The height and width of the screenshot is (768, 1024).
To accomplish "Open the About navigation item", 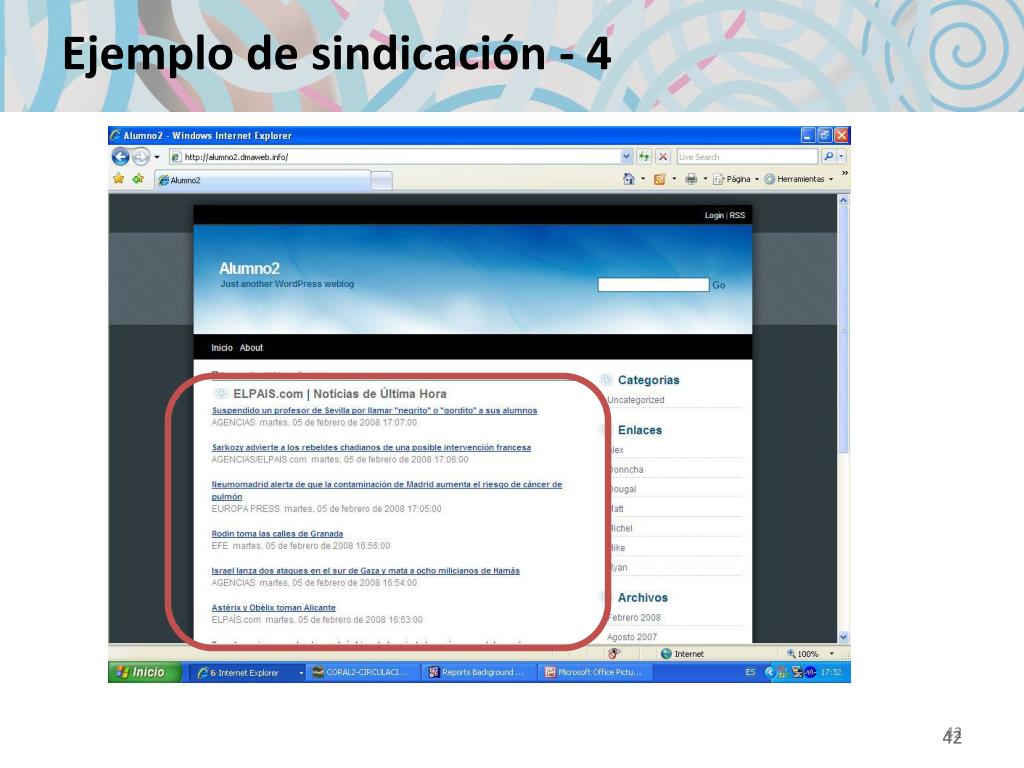I will pos(251,348).
